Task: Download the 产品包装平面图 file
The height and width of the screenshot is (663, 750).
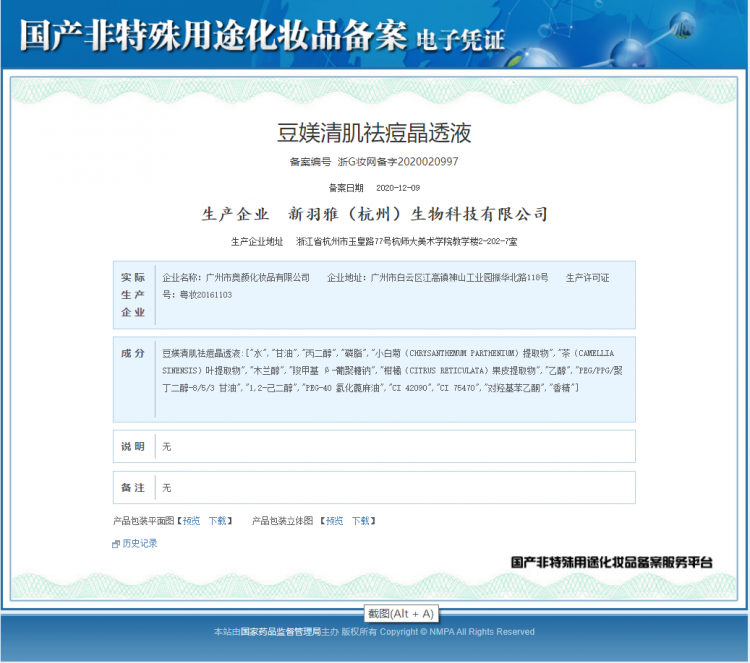Action: (x=217, y=521)
